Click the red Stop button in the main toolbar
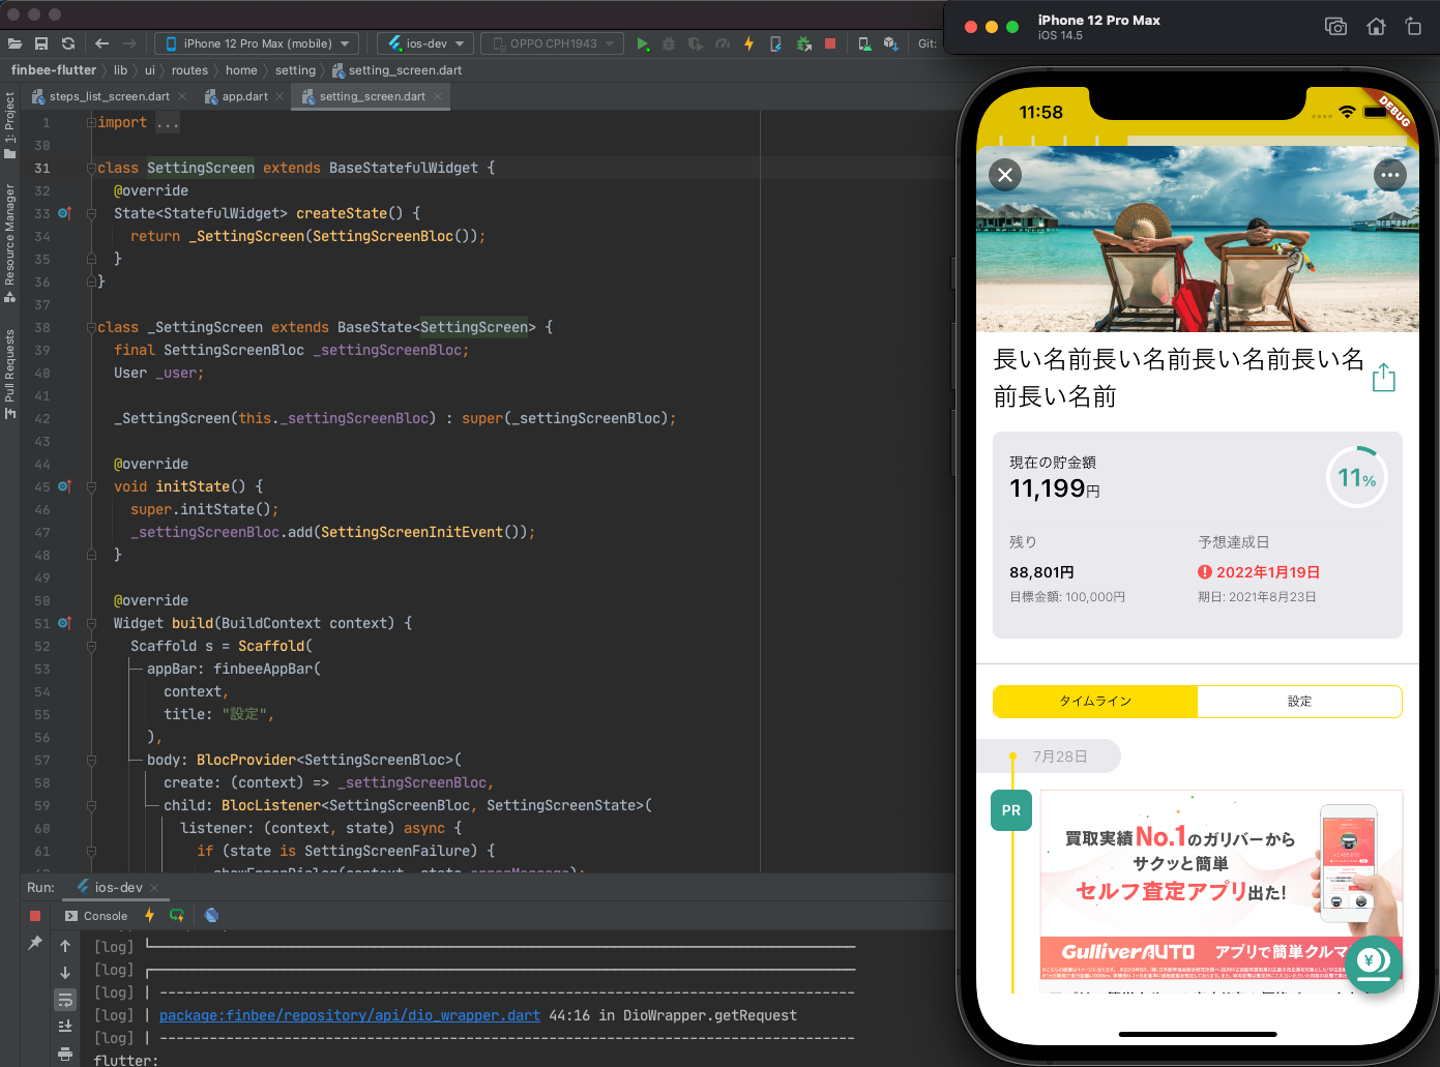The height and width of the screenshot is (1067, 1440). coord(830,44)
